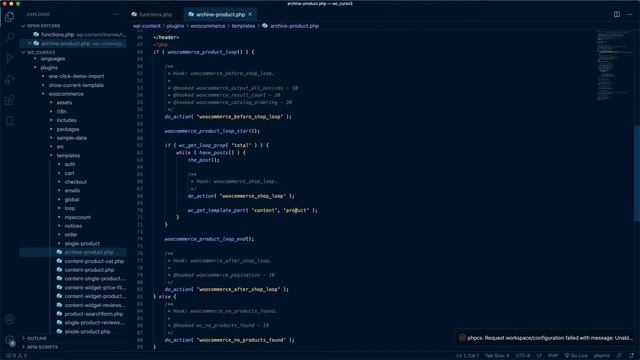Image resolution: width=640 pixels, height=360 pixels.
Task: Open content-product.php in file tree
Action: tap(89, 270)
